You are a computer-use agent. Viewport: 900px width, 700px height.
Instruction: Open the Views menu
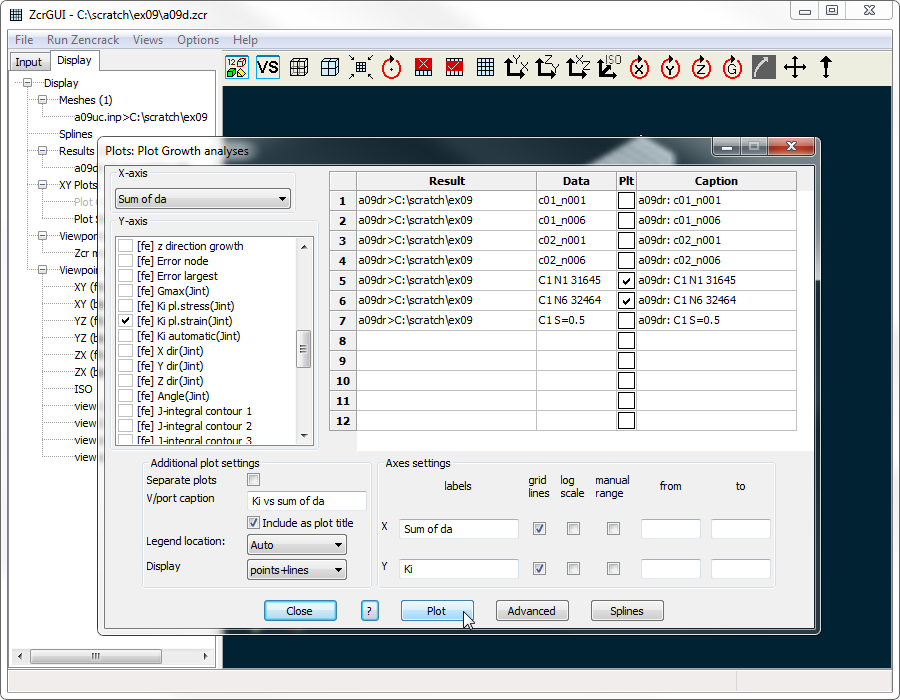(x=148, y=40)
